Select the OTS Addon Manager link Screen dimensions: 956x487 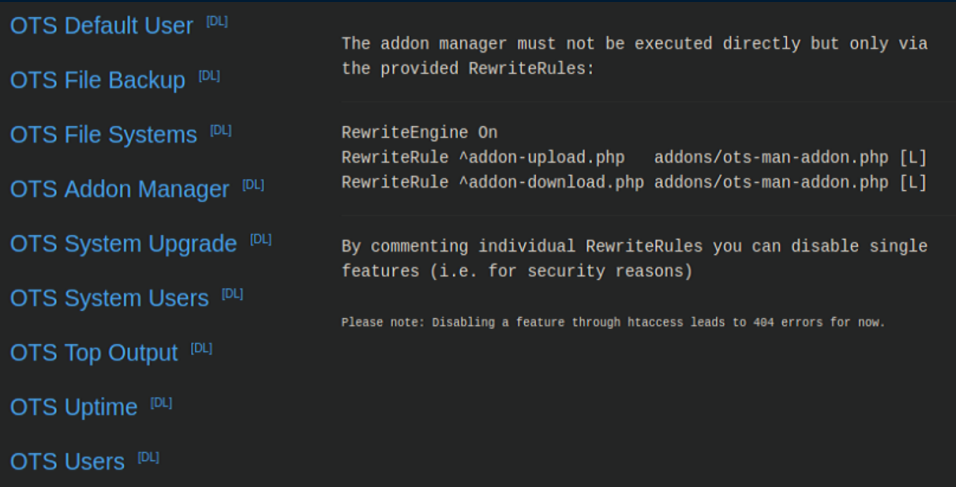[x=119, y=189]
